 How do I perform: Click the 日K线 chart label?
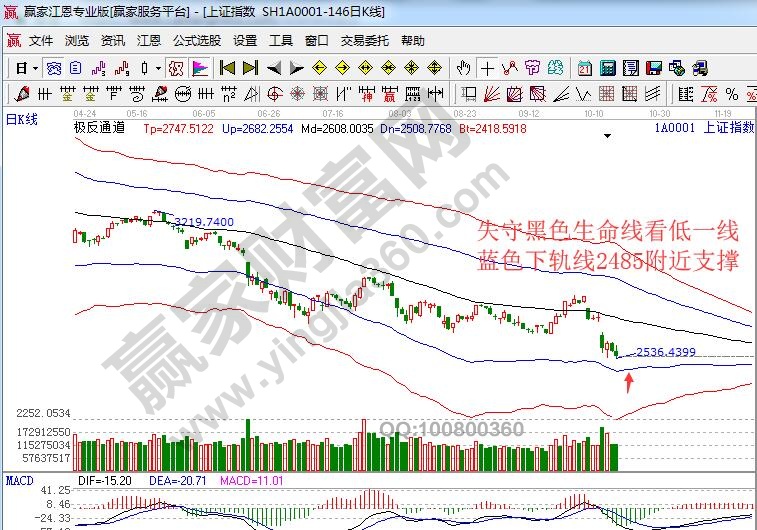[x=22, y=119]
